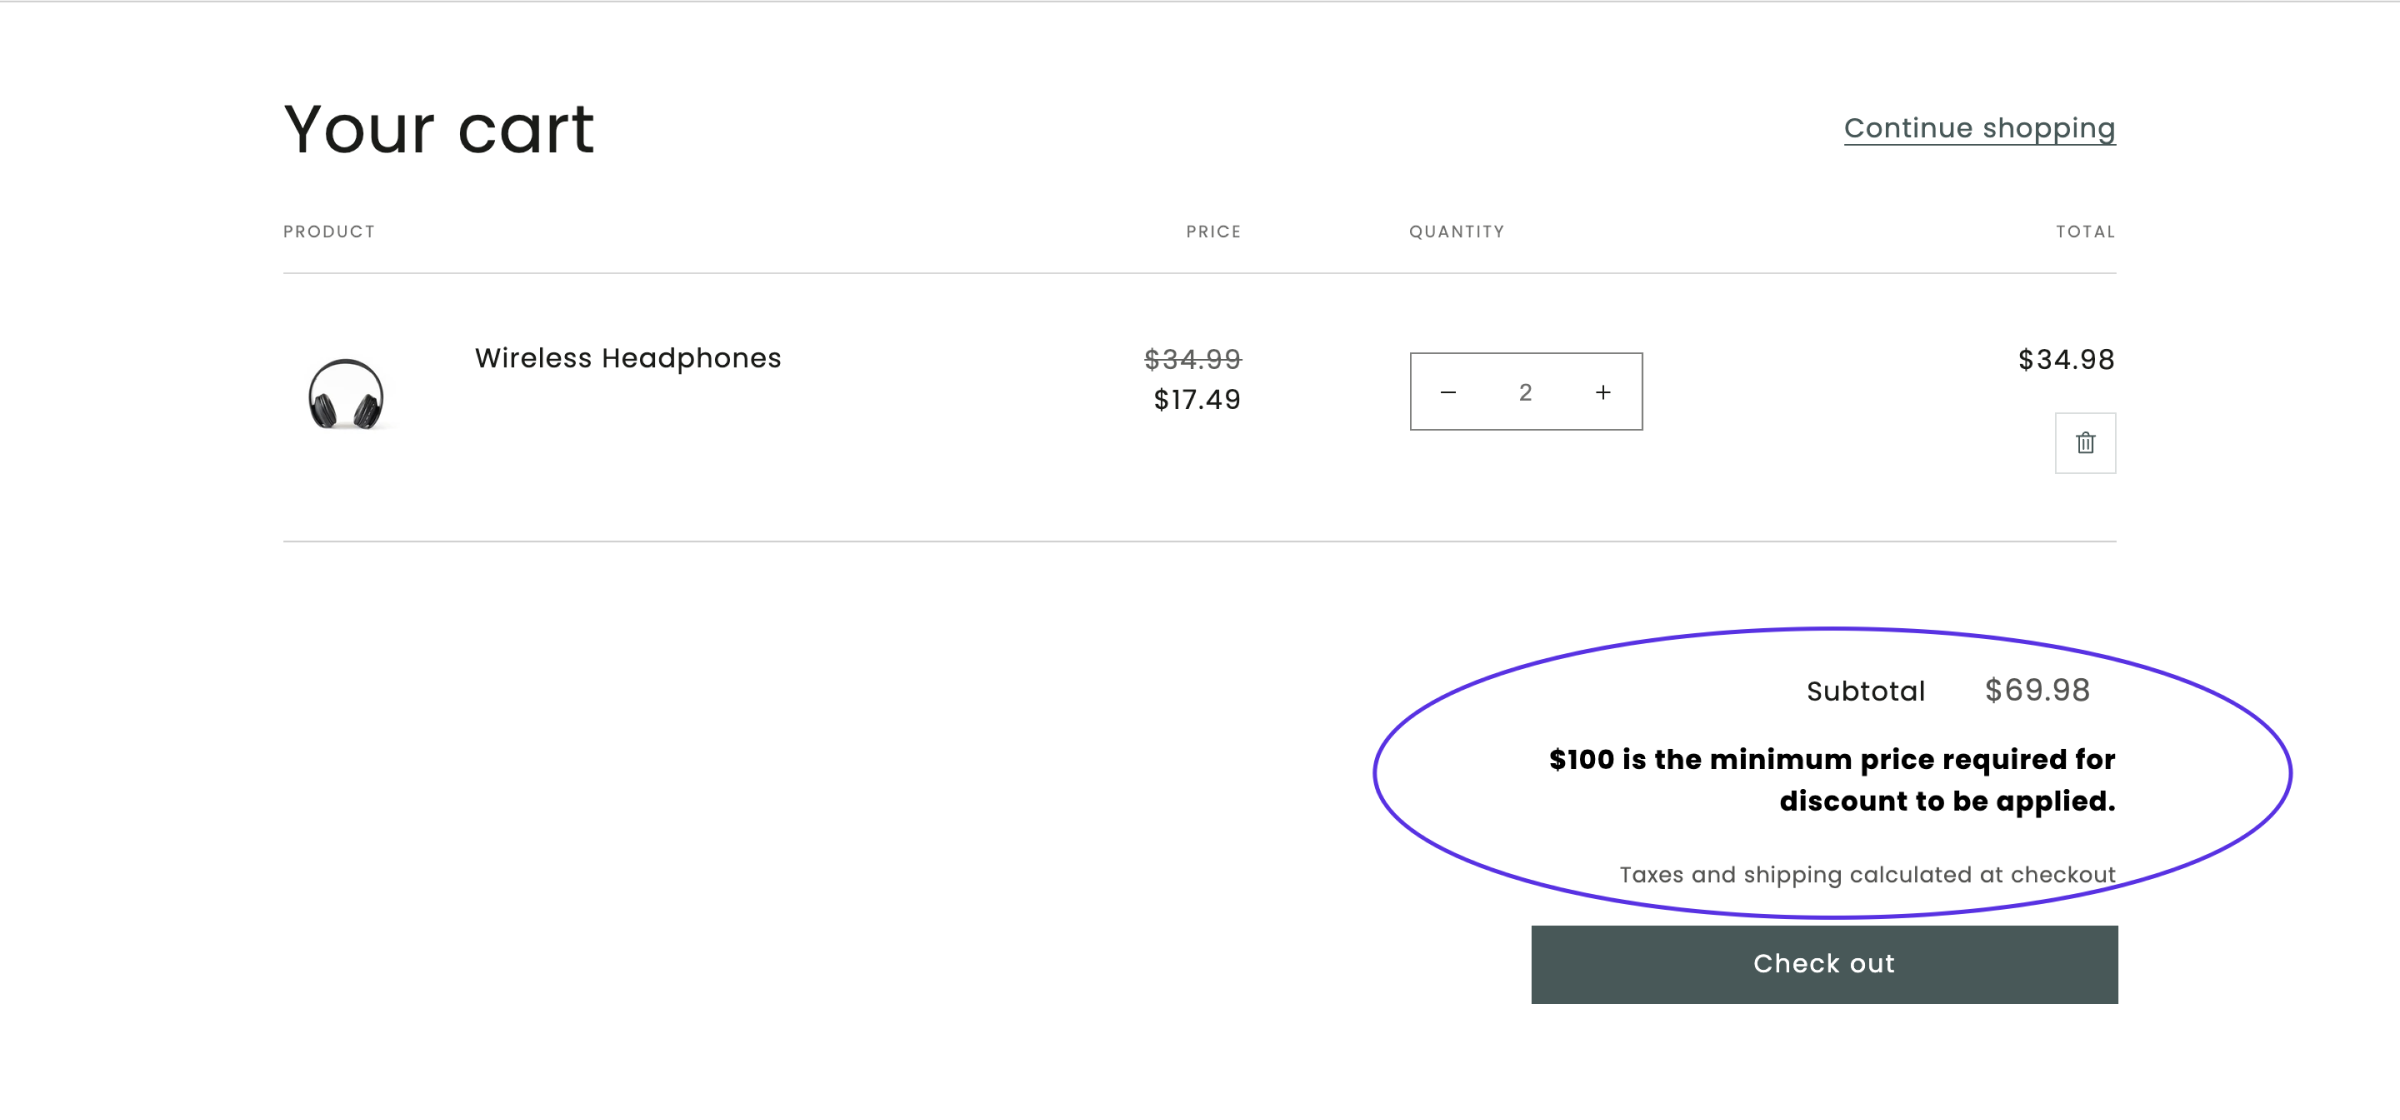Click the Subtotal label
This screenshot has height=1120, width=2400.
click(x=1865, y=691)
